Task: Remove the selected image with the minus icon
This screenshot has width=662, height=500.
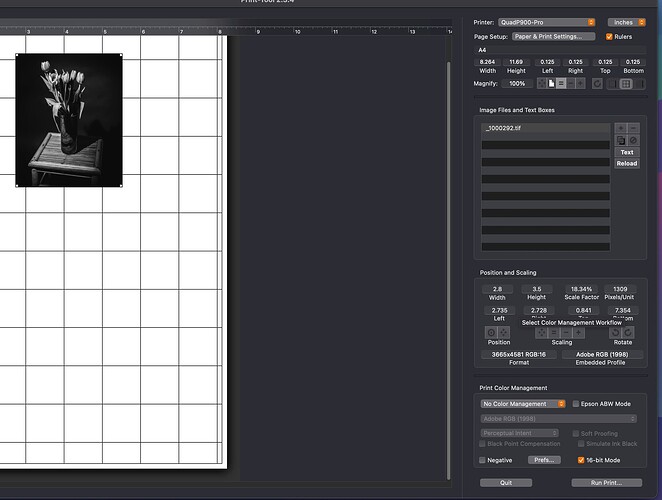Action: pyautogui.click(x=633, y=128)
